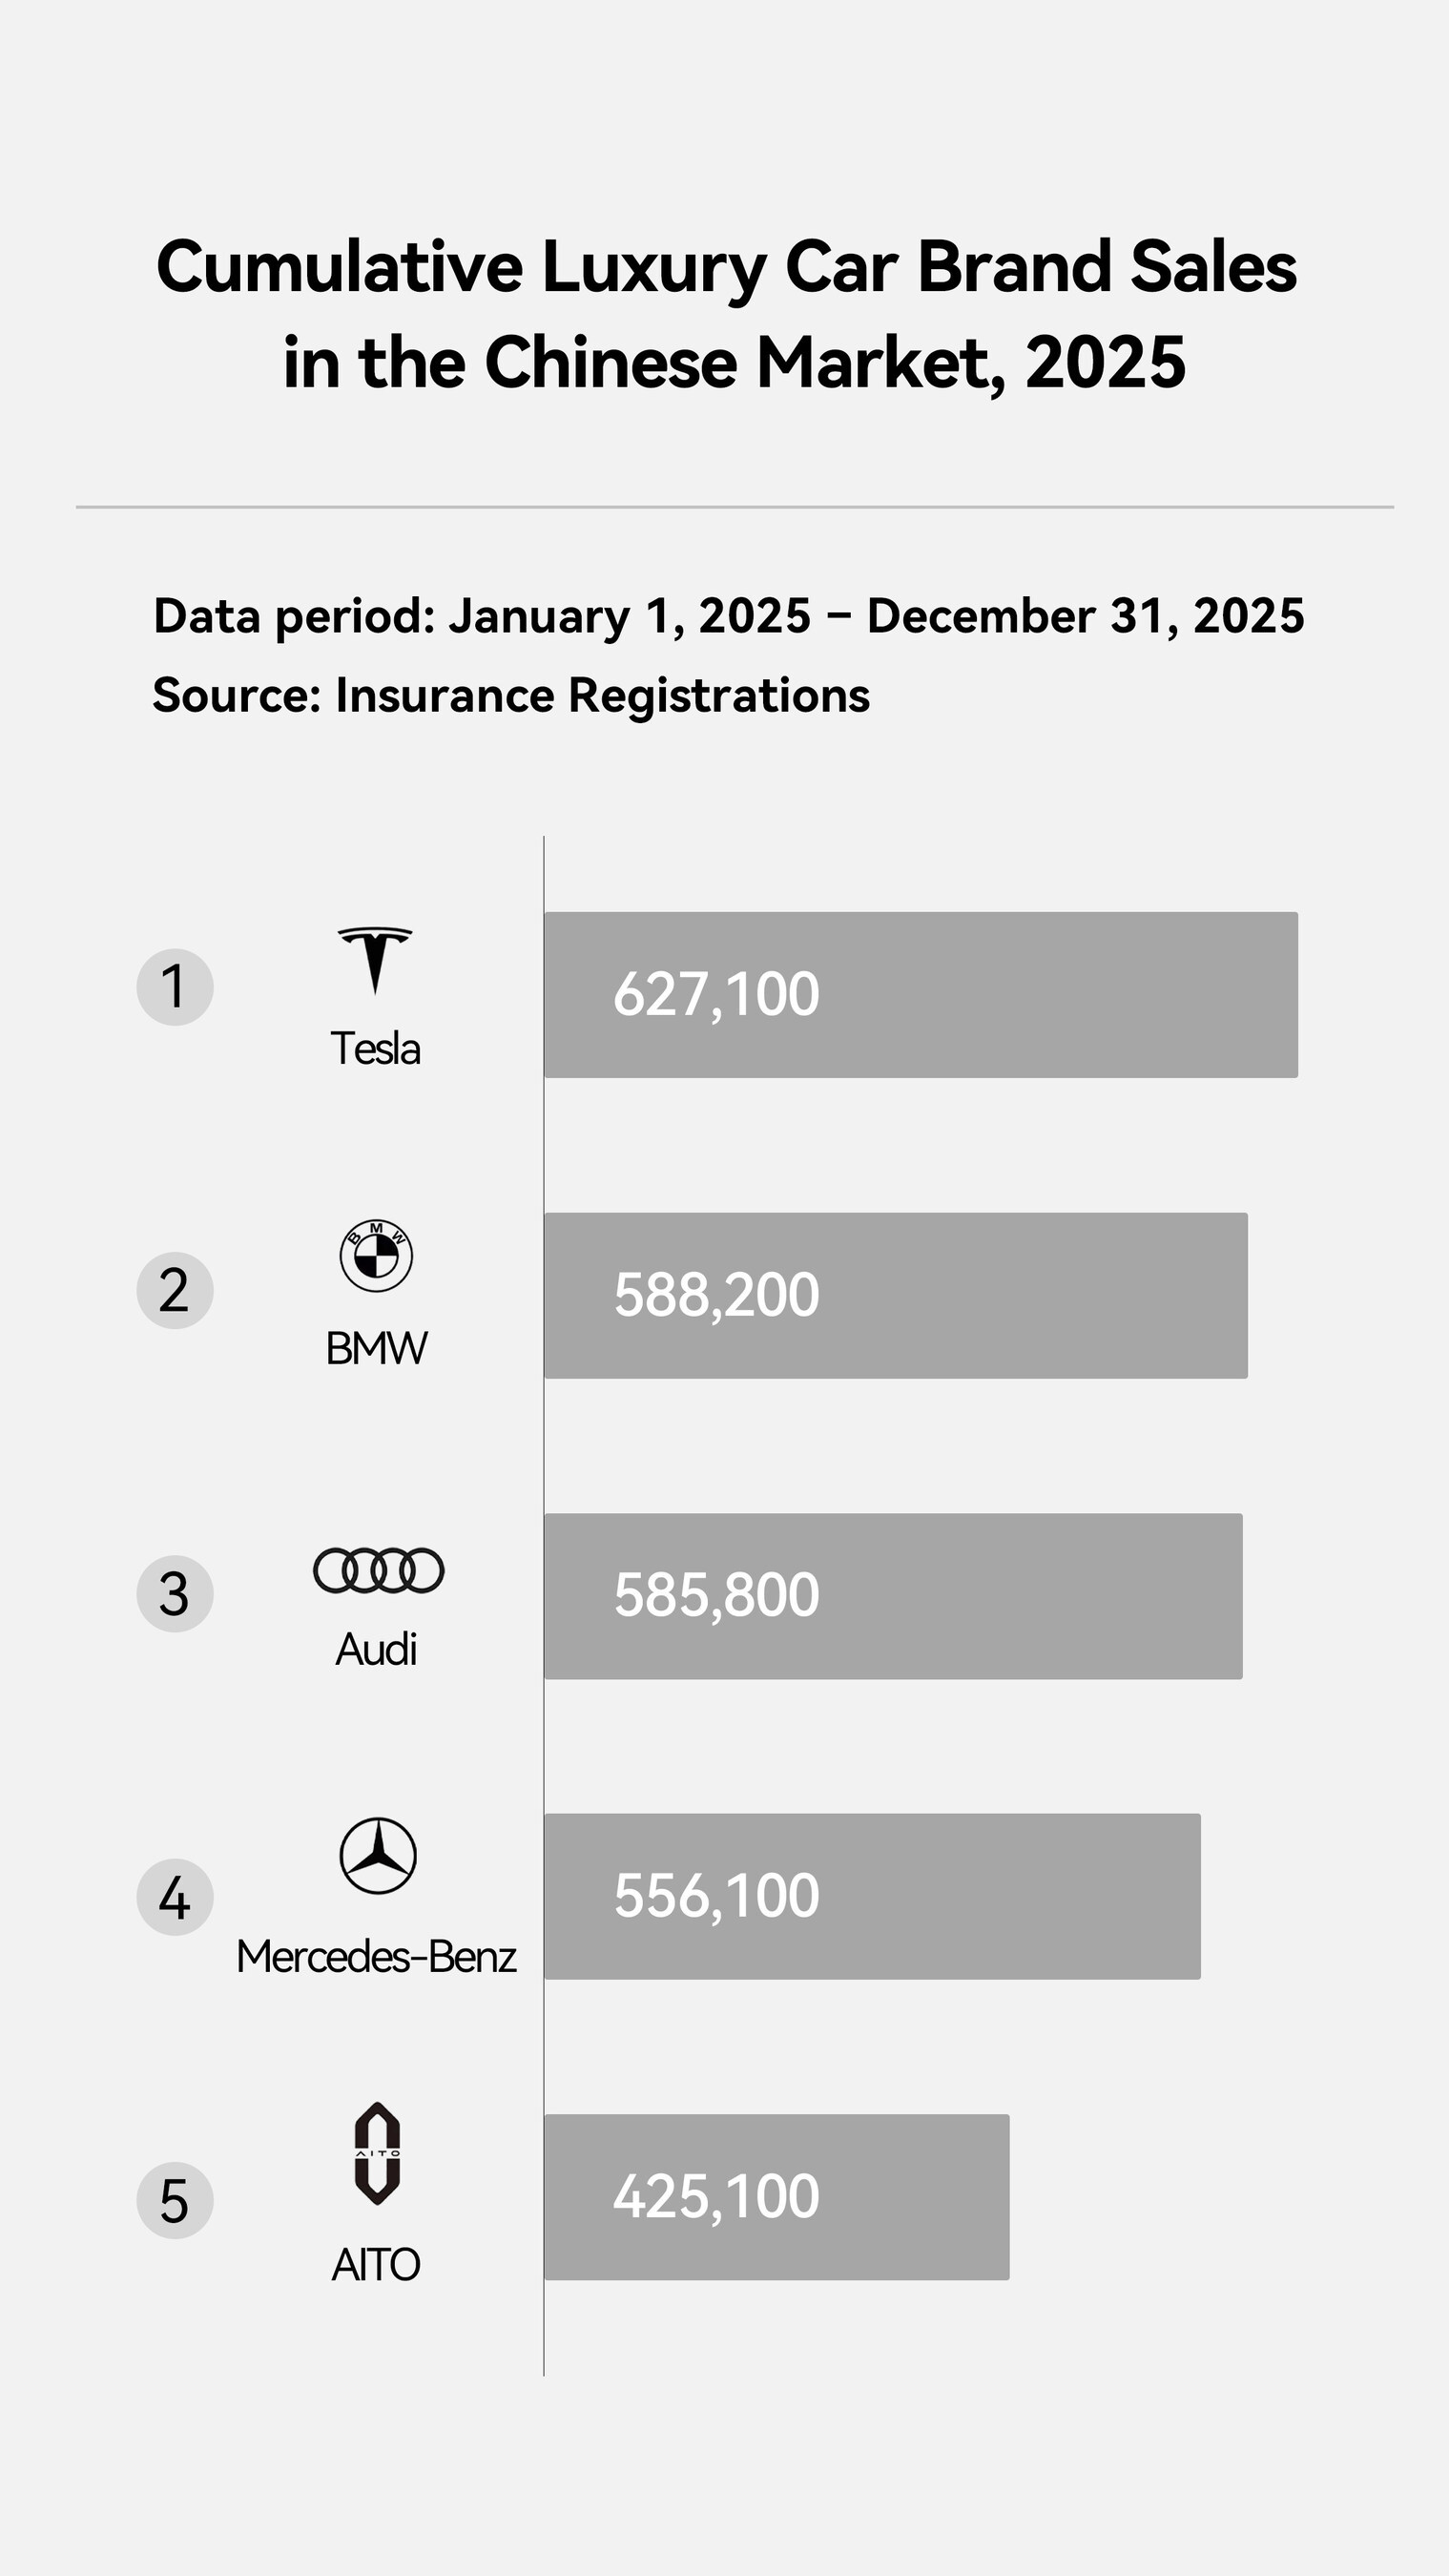
Task: Click the Audi four rings logo
Action: [x=378, y=1570]
